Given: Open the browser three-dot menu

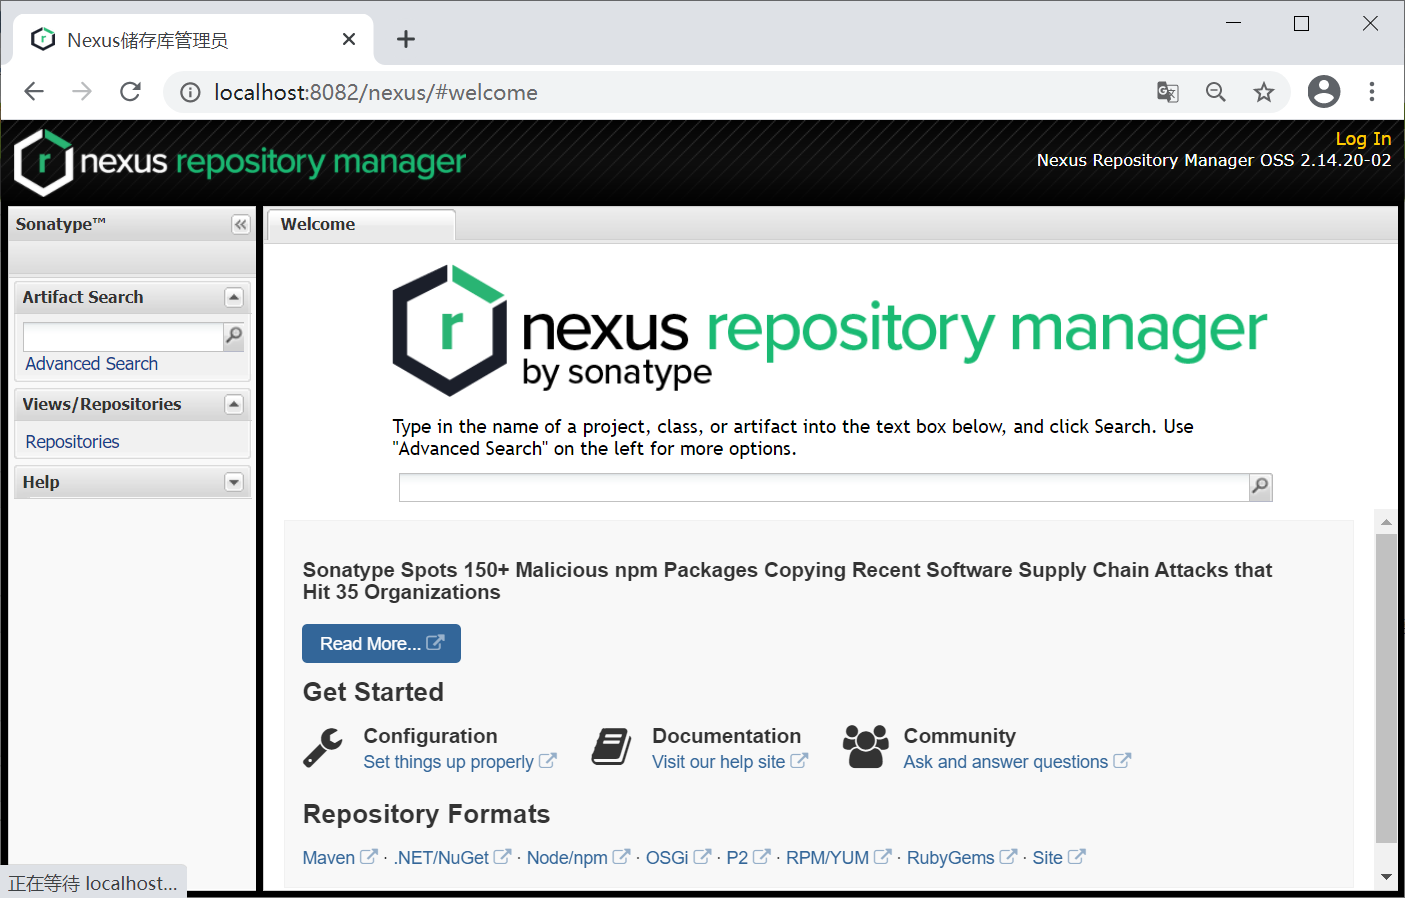Looking at the screenshot, I should coord(1372,91).
